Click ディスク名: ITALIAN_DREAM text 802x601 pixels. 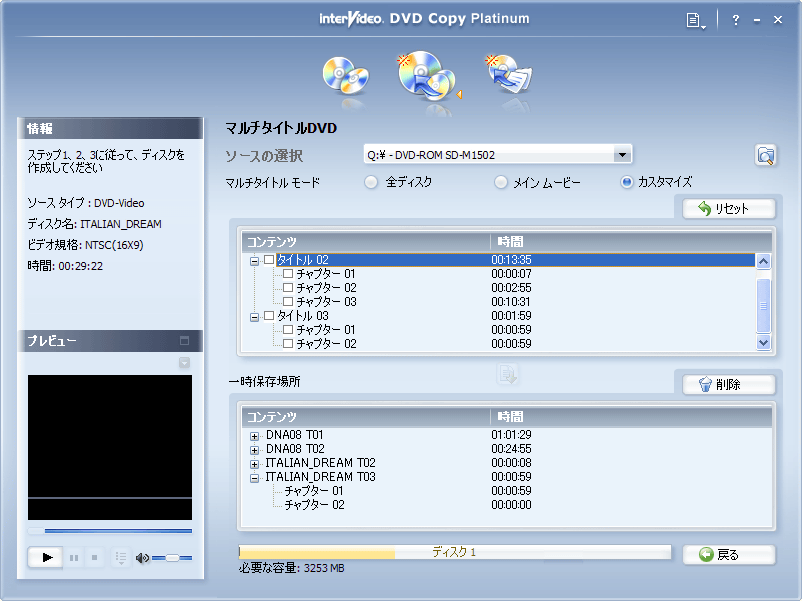pyautogui.click(x=95, y=224)
